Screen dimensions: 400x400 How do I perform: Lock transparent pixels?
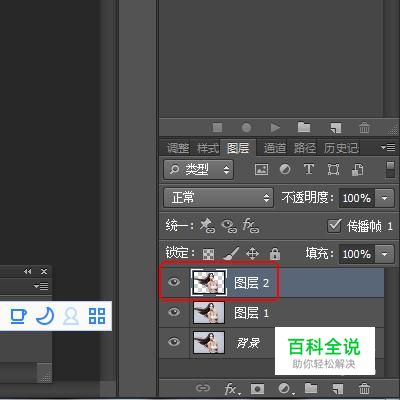(x=208, y=254)
